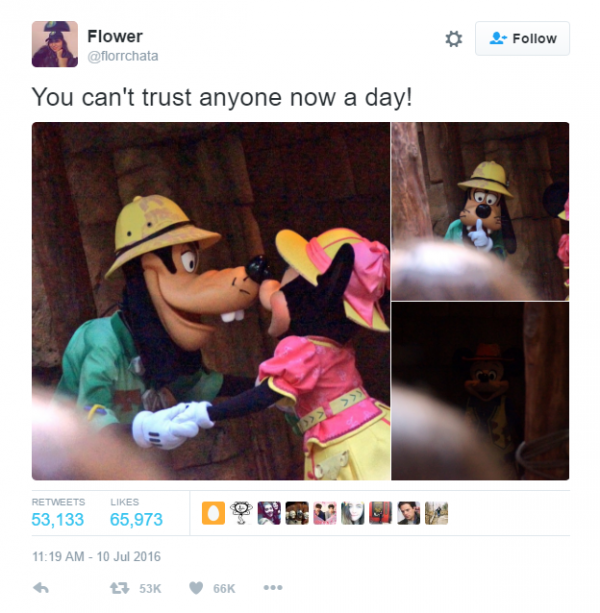Open Goofy shushing photo
600x613 pixels.
480,211
